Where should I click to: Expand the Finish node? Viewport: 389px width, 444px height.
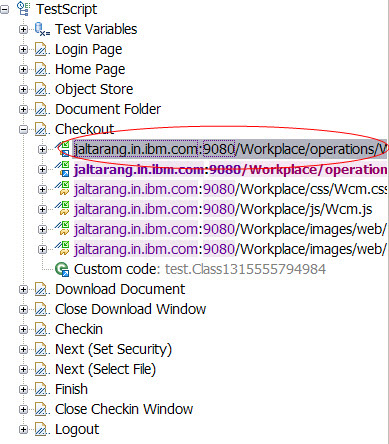point(23,390)
